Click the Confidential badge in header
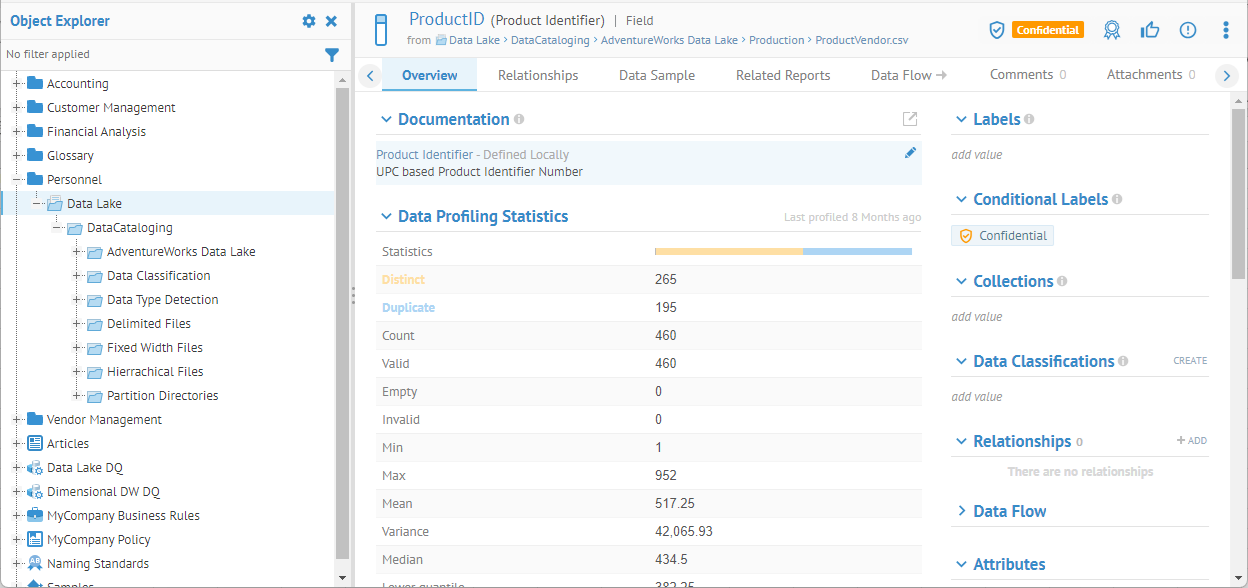Image resolution: width=1248 pixels, height=588 pixels. coord(1047,30)
